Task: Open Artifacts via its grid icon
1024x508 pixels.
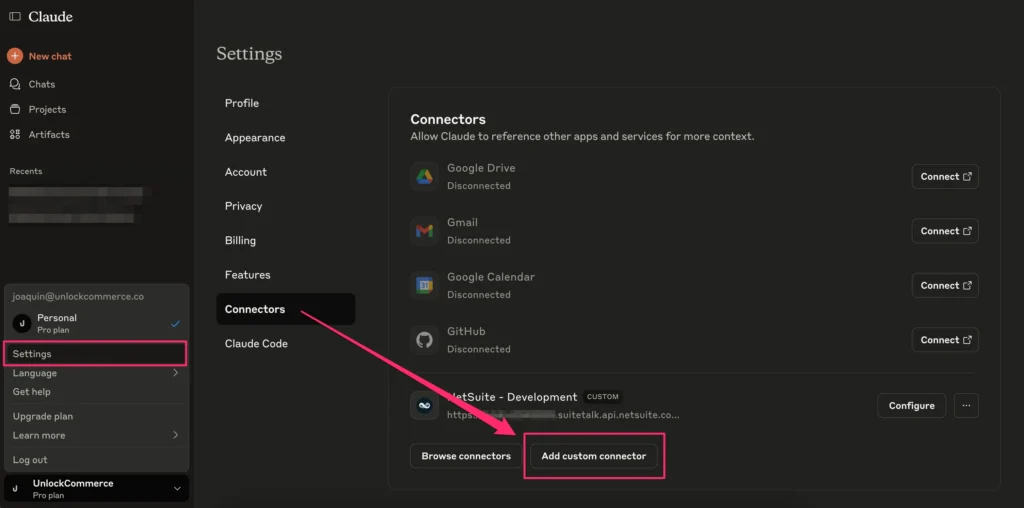Action: [x=15, y=135]
